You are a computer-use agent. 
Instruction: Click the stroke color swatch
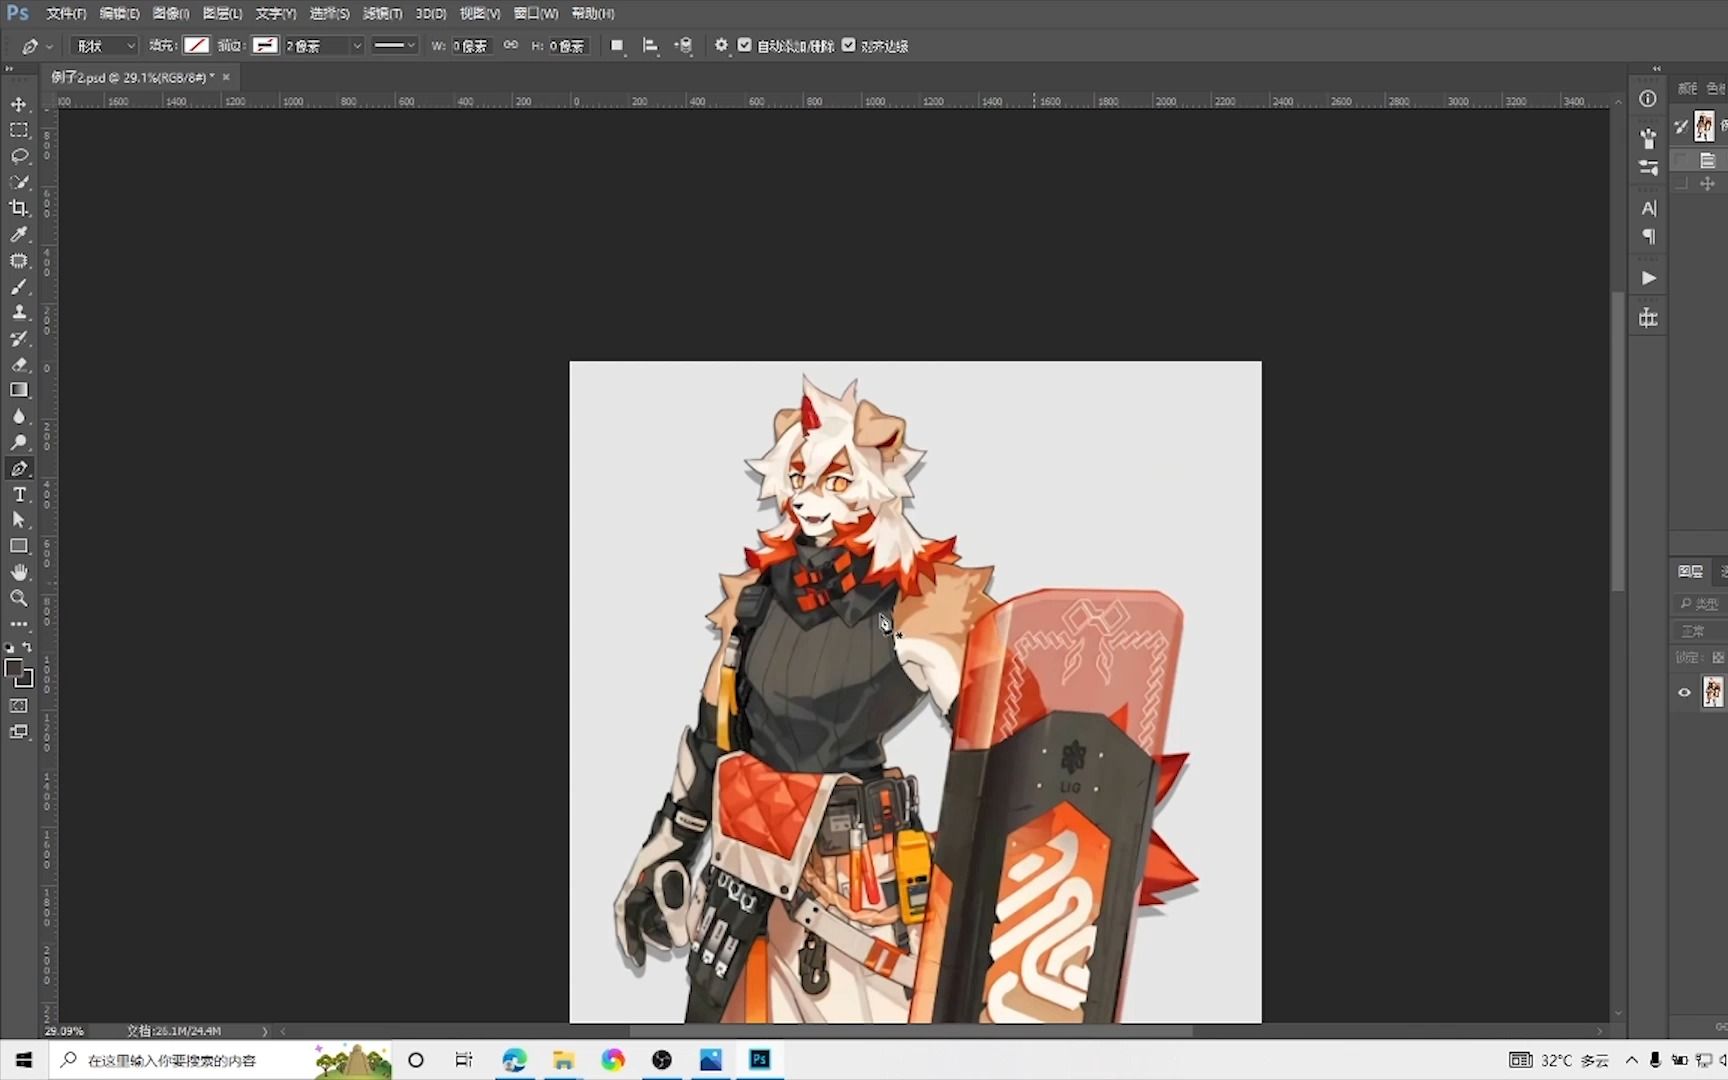(265, 46)
